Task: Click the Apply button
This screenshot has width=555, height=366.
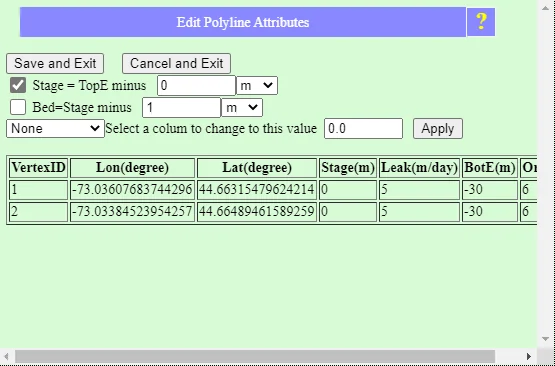Action: tap(438, 128)
